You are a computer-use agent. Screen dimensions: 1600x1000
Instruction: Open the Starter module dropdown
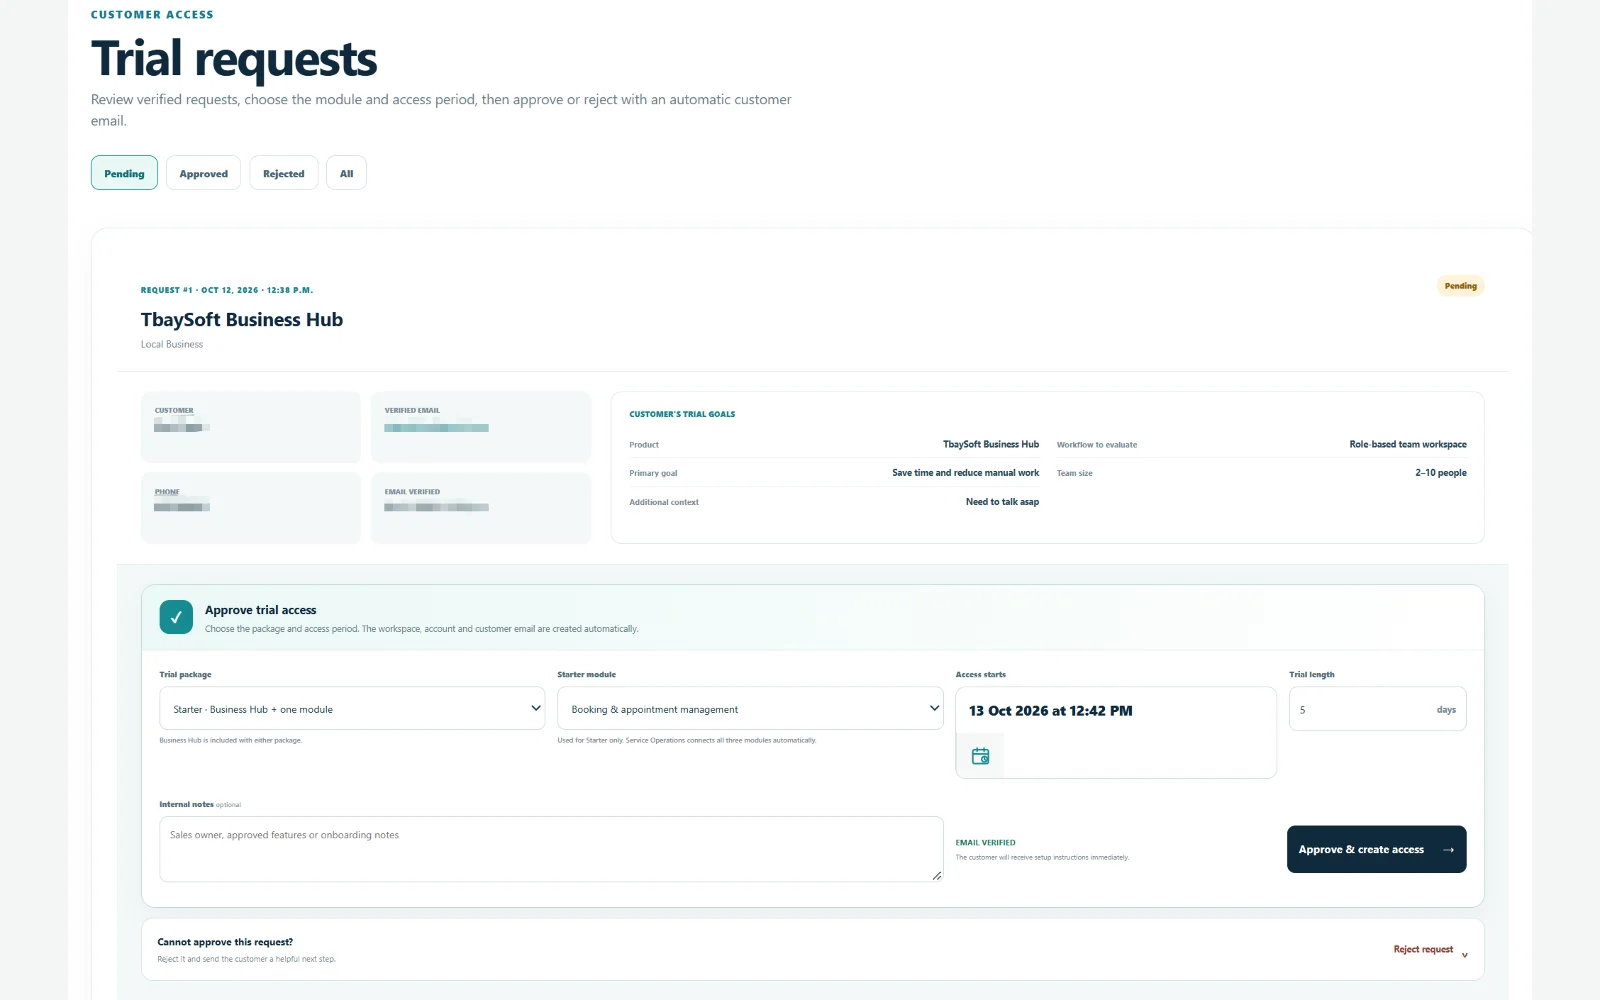tap(750, 709)
